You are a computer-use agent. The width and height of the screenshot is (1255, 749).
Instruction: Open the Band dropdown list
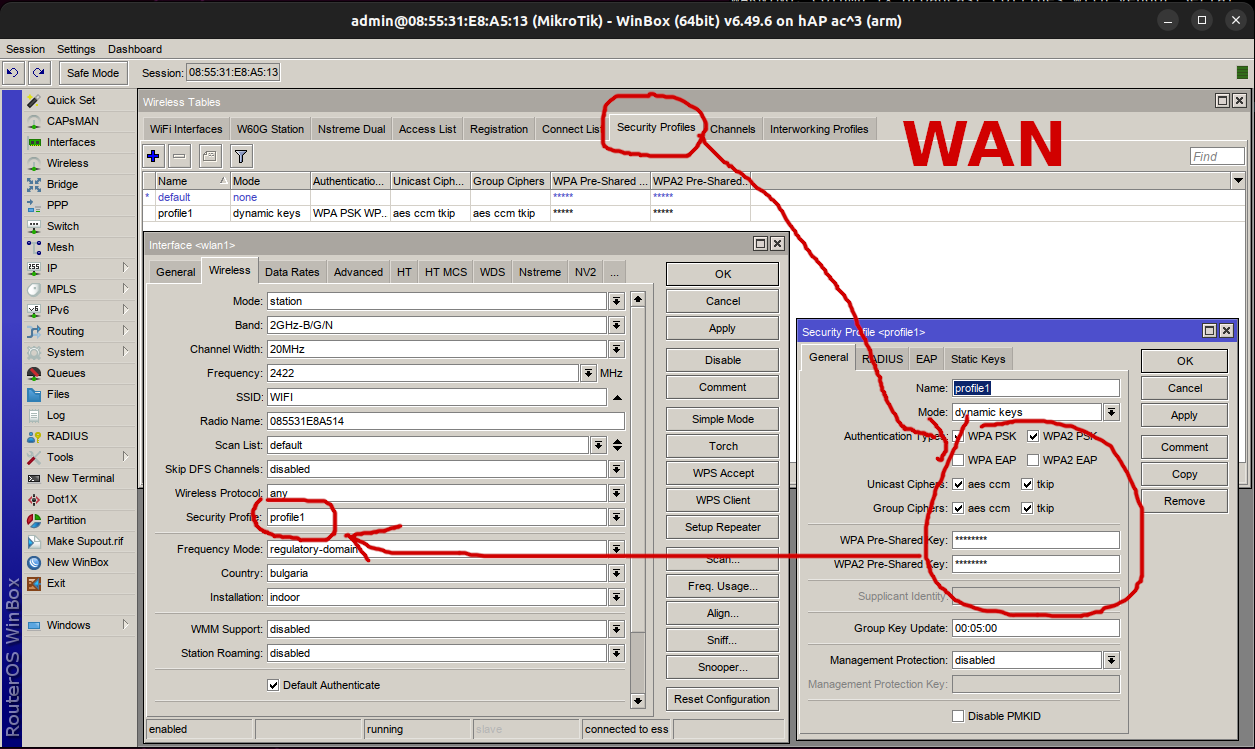616,325
